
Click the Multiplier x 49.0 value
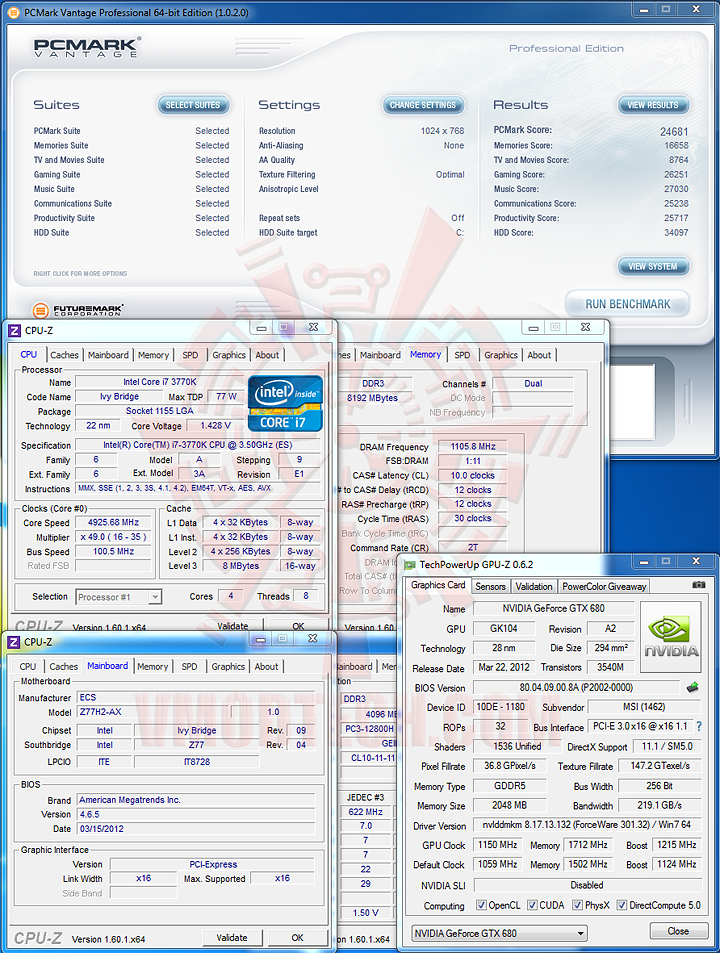[113, 537]
